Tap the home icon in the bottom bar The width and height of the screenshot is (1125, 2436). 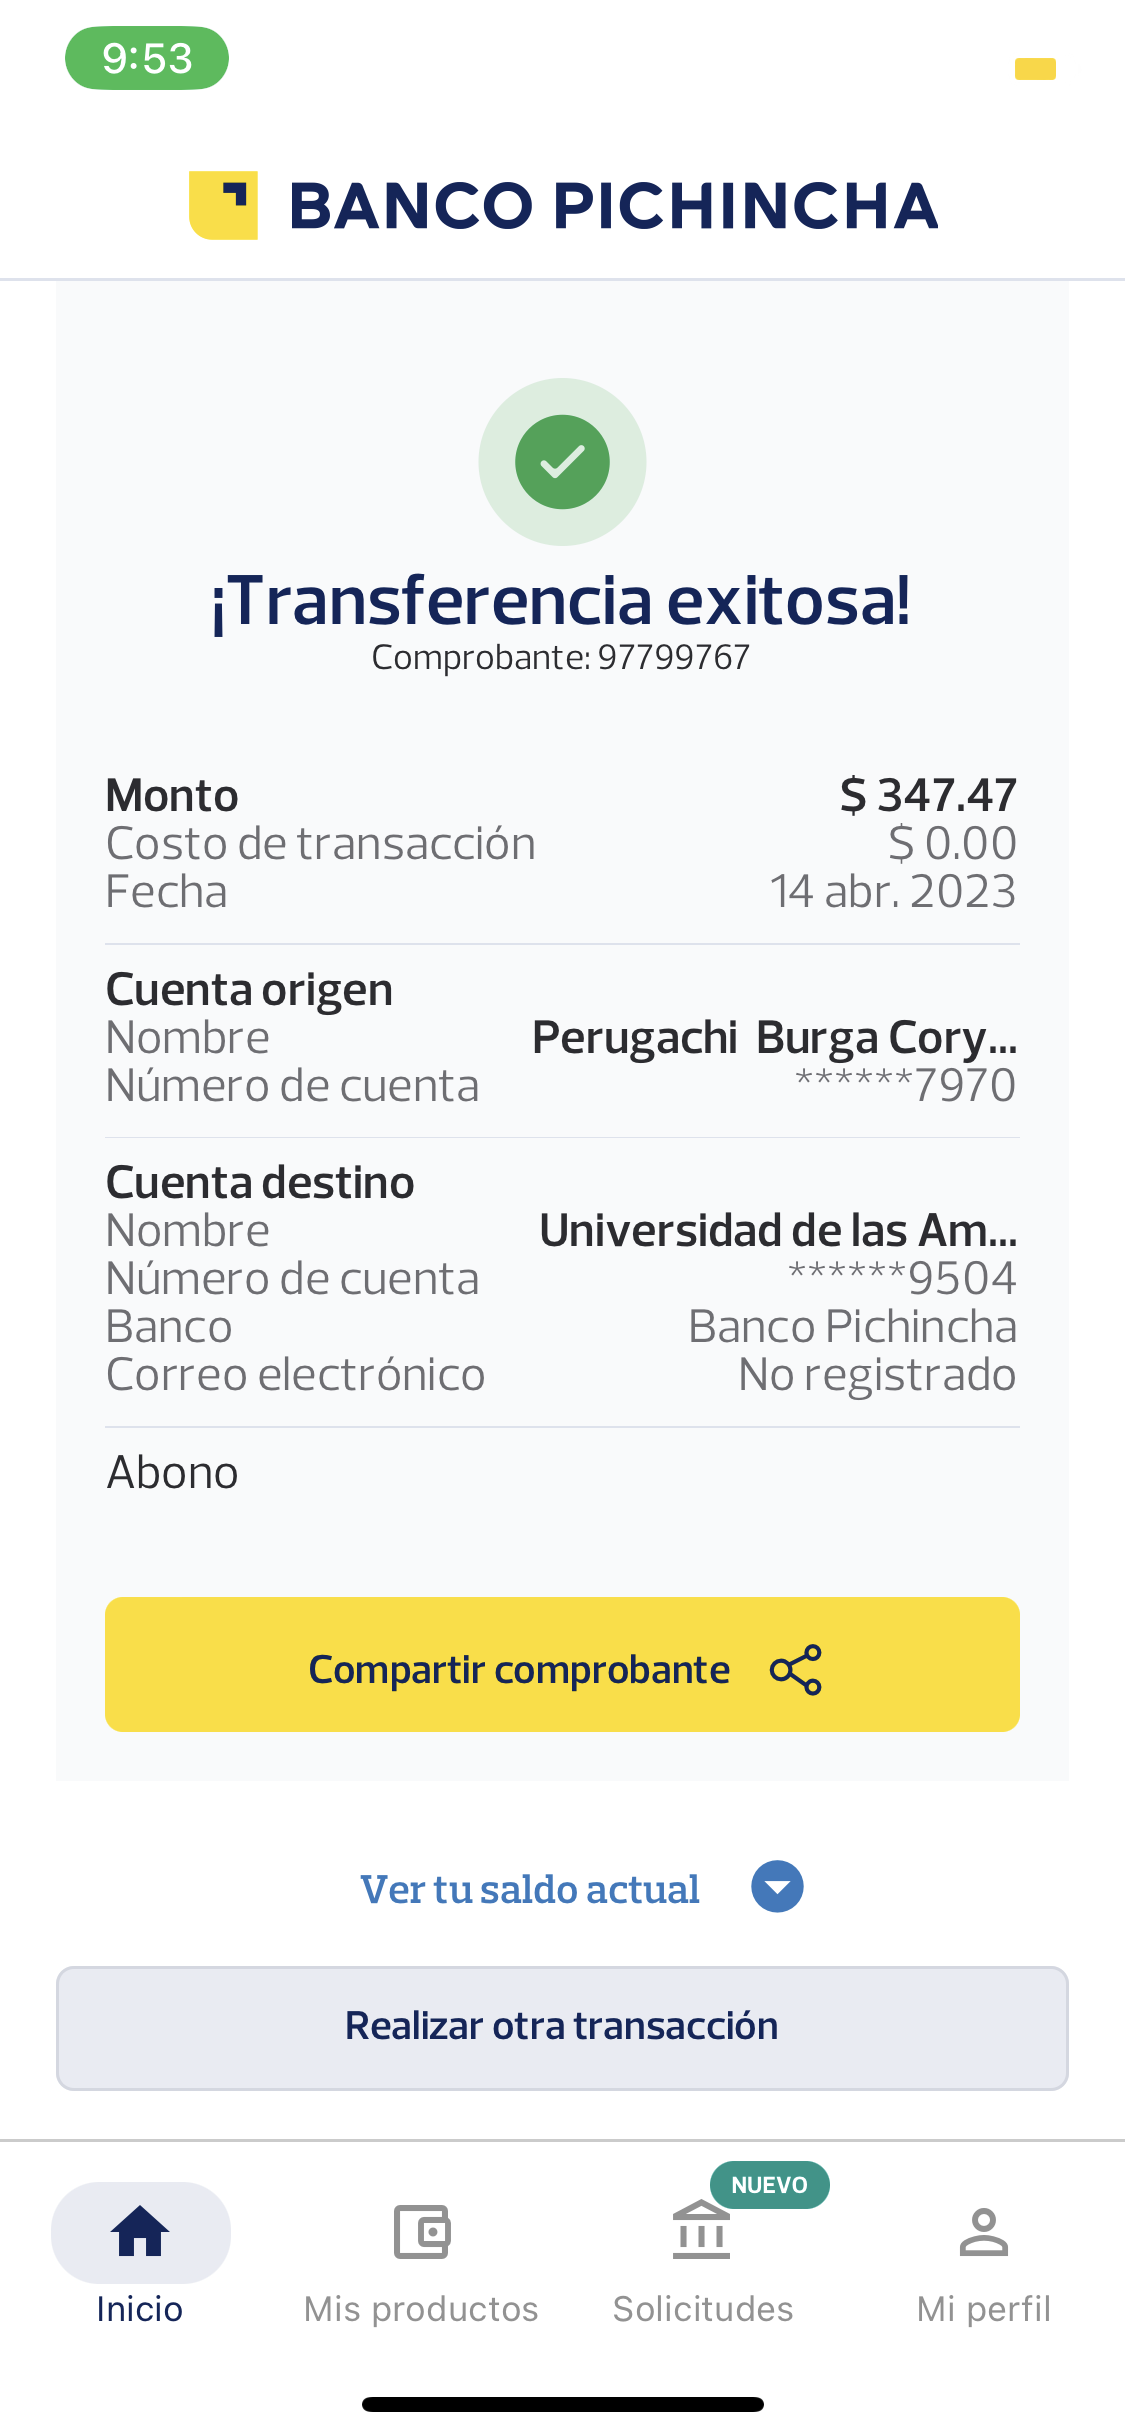point(140,2231)
